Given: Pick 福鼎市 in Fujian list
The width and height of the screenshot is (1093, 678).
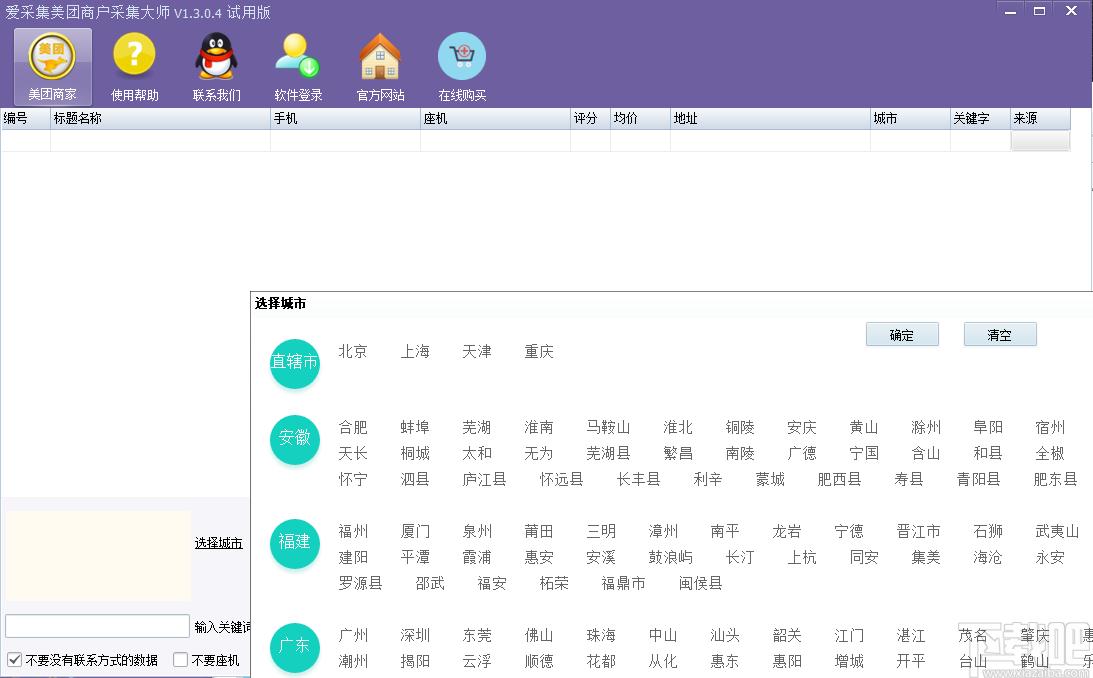Looking at the screenshot, I should click(x=624, y=583).
